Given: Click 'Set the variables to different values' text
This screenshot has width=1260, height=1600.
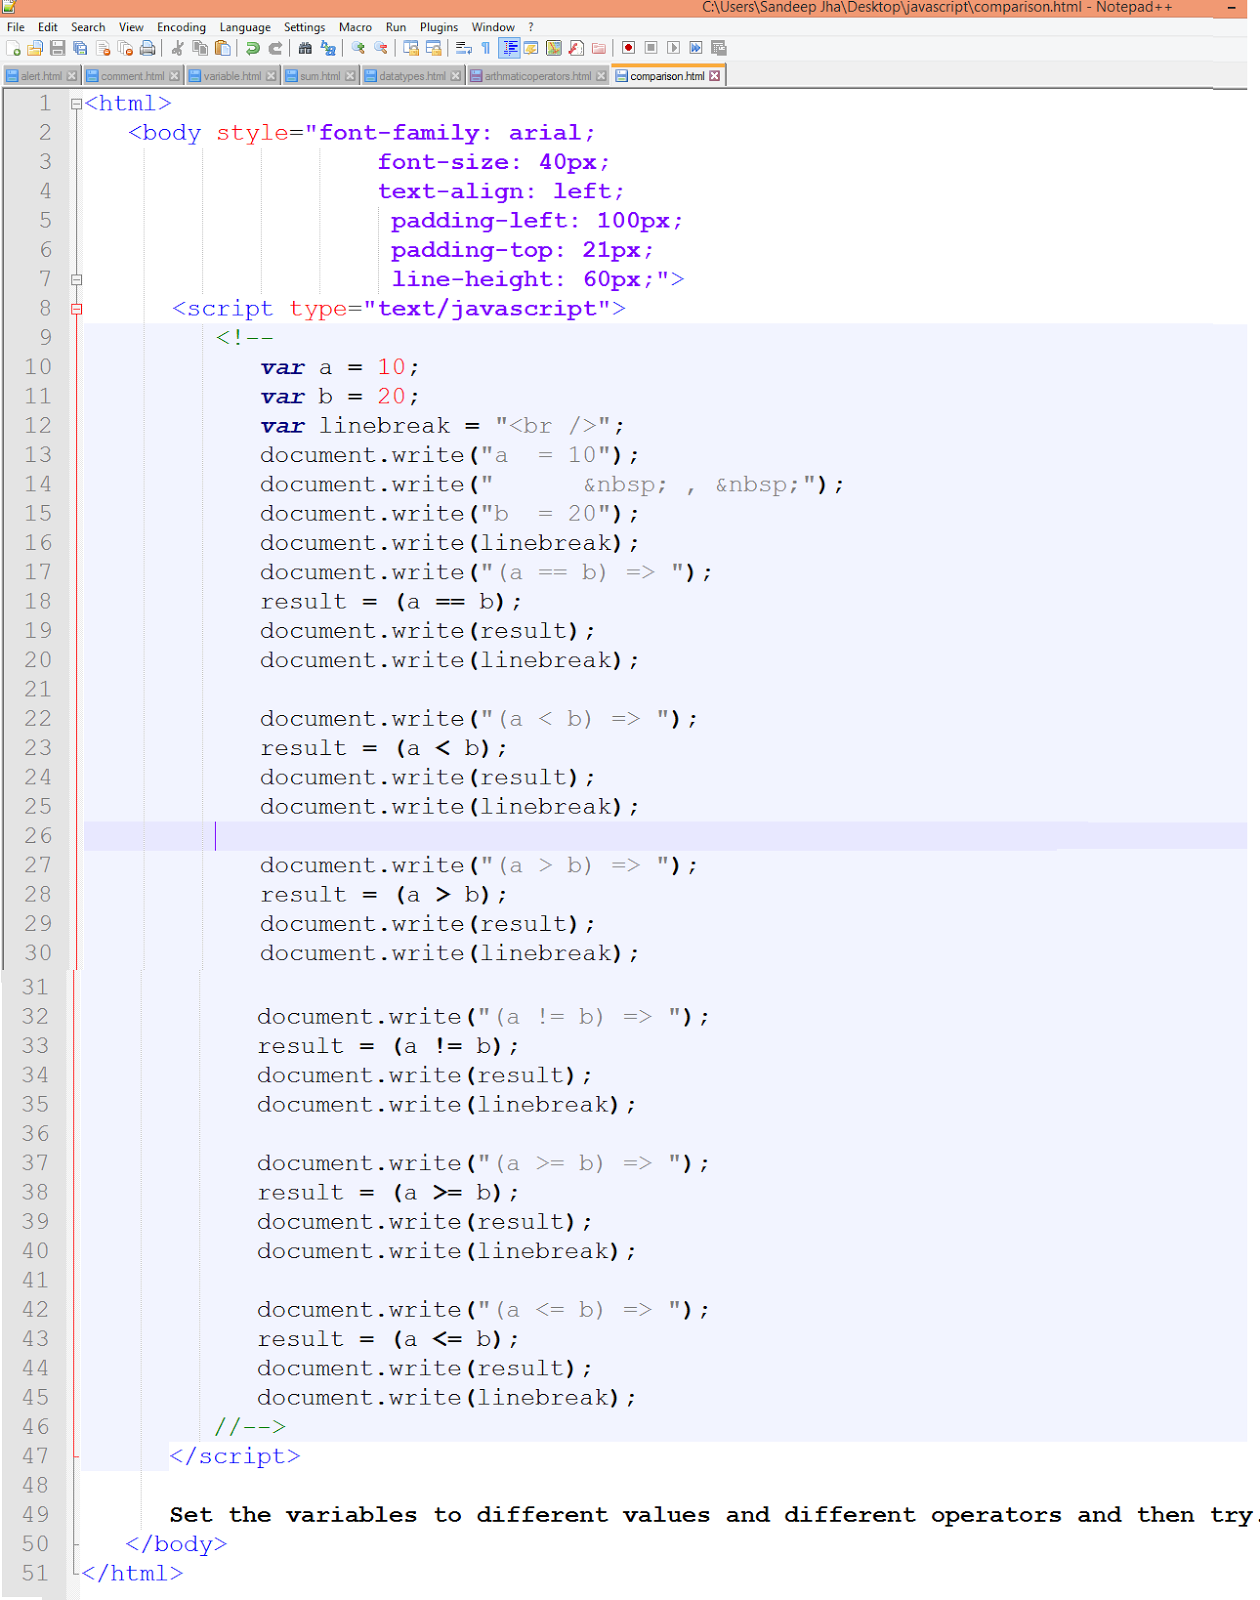Looking at the screenshot, I should [440, 1515].
